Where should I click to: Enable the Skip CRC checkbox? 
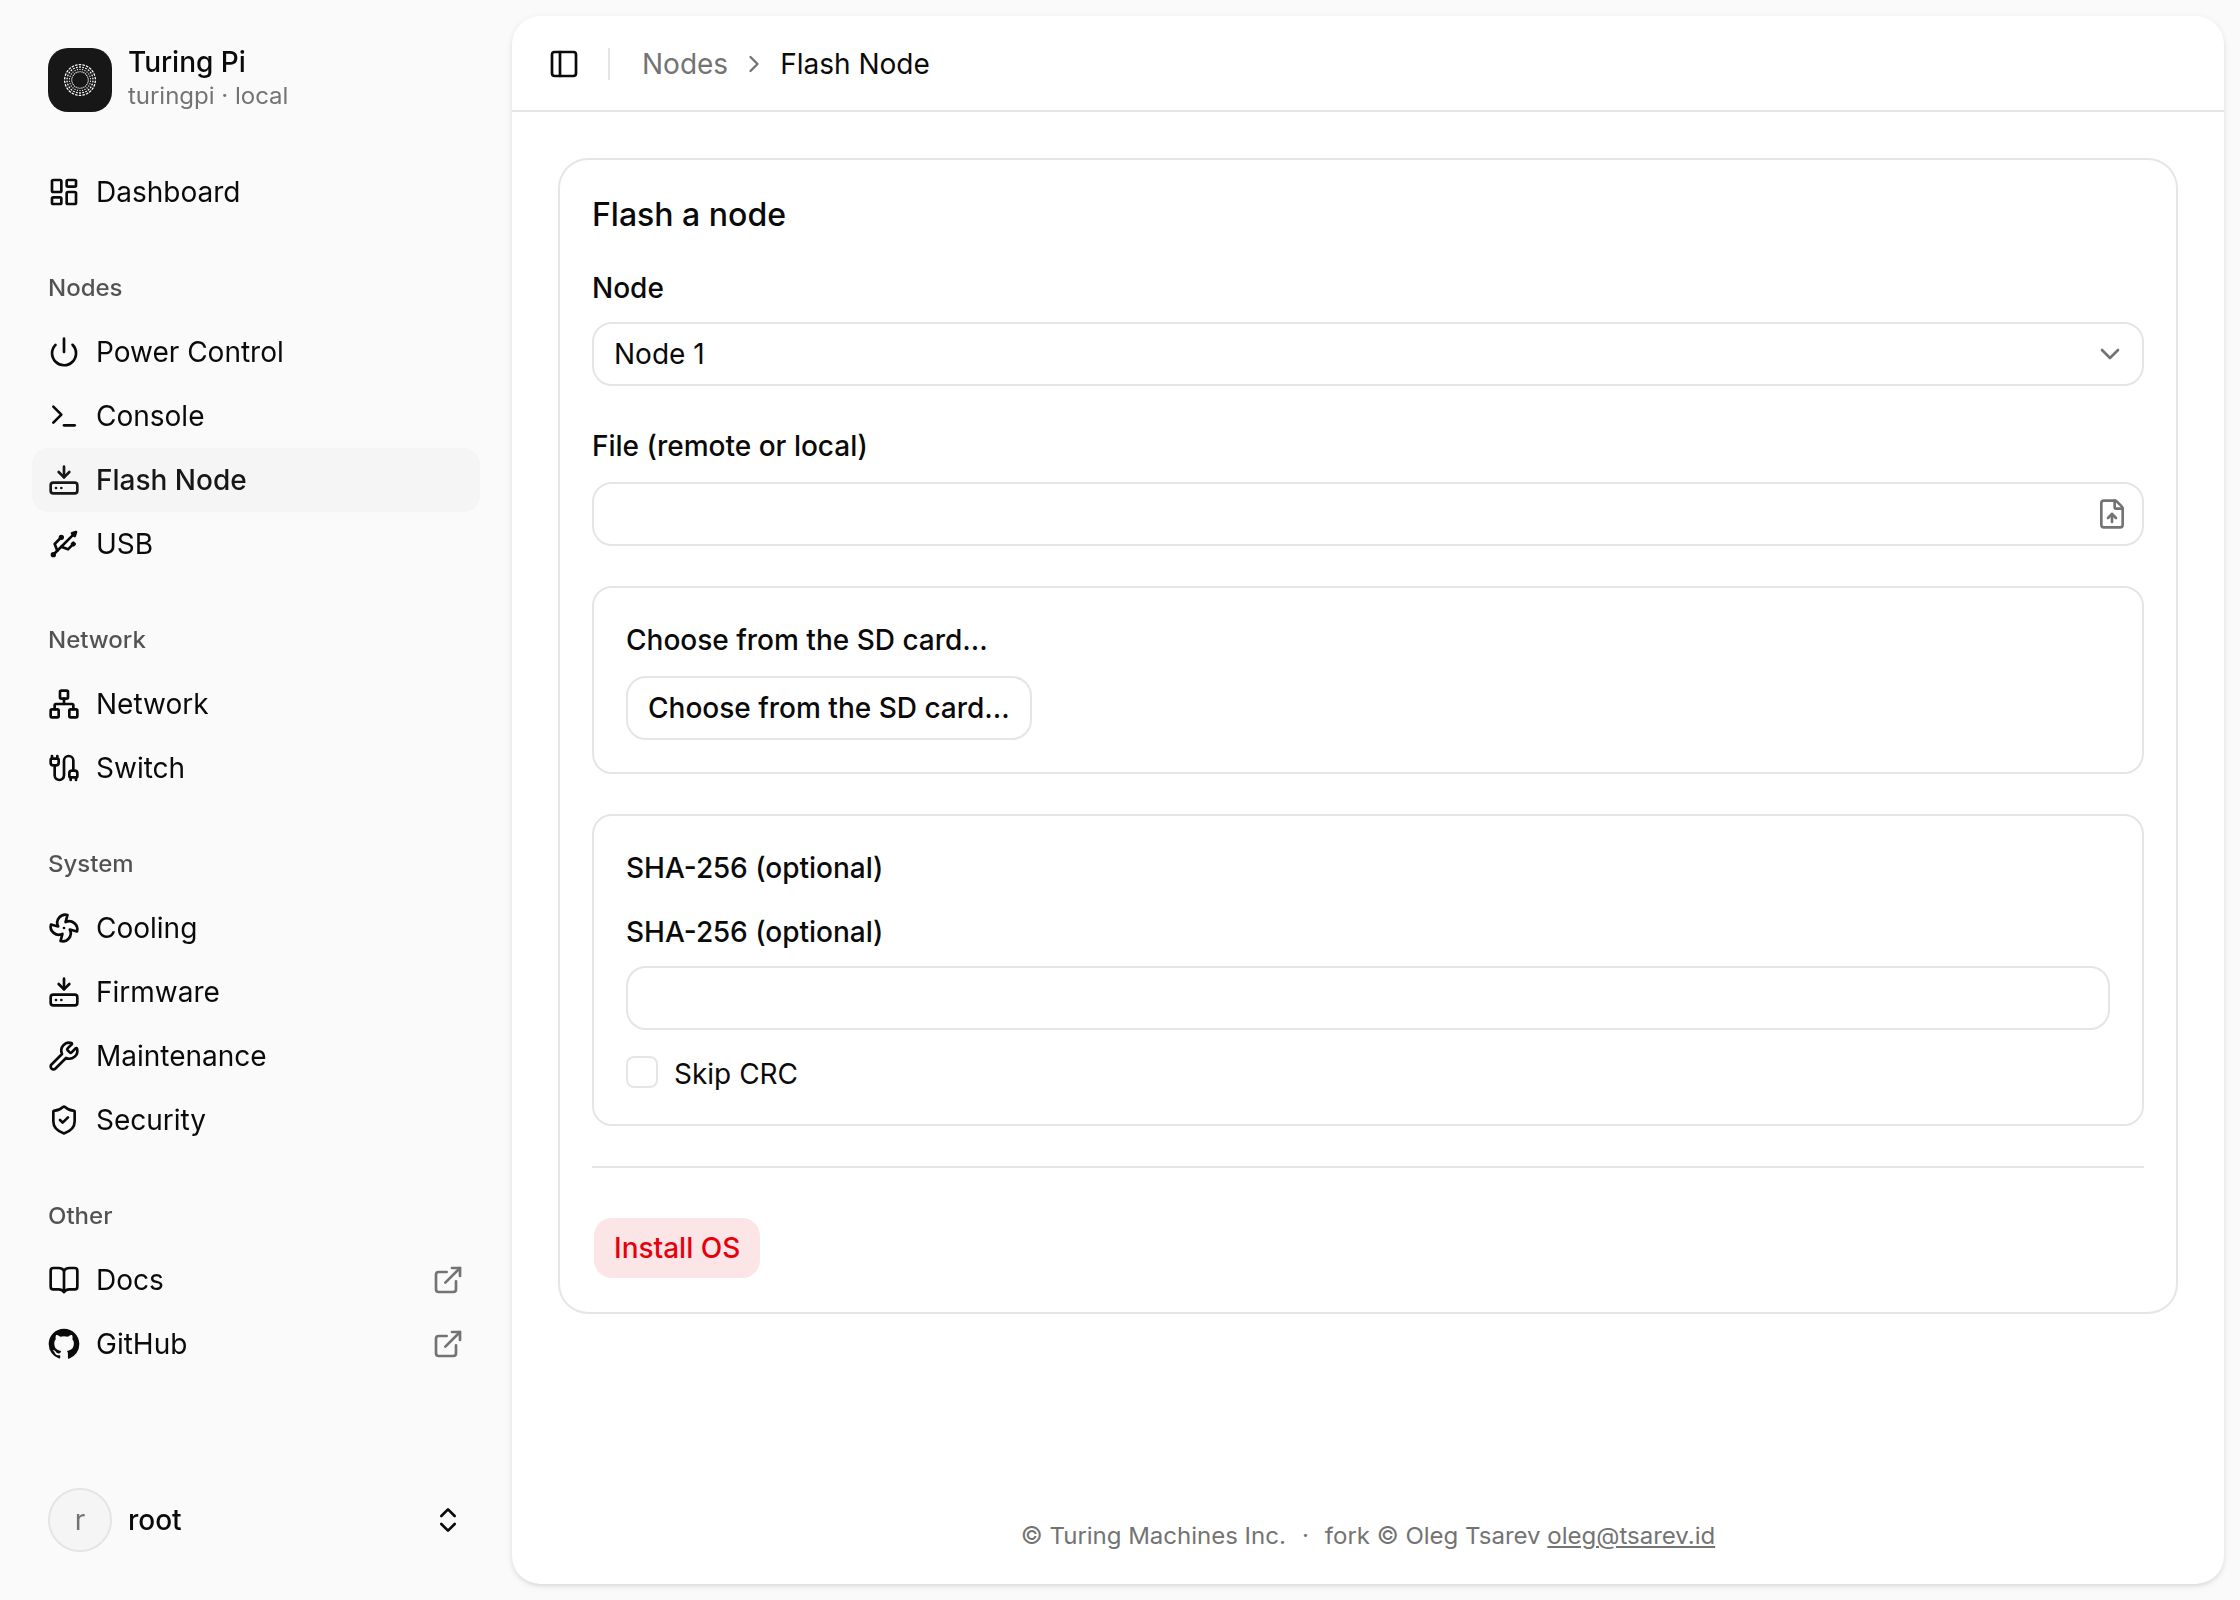click(x=642, y=1072)
